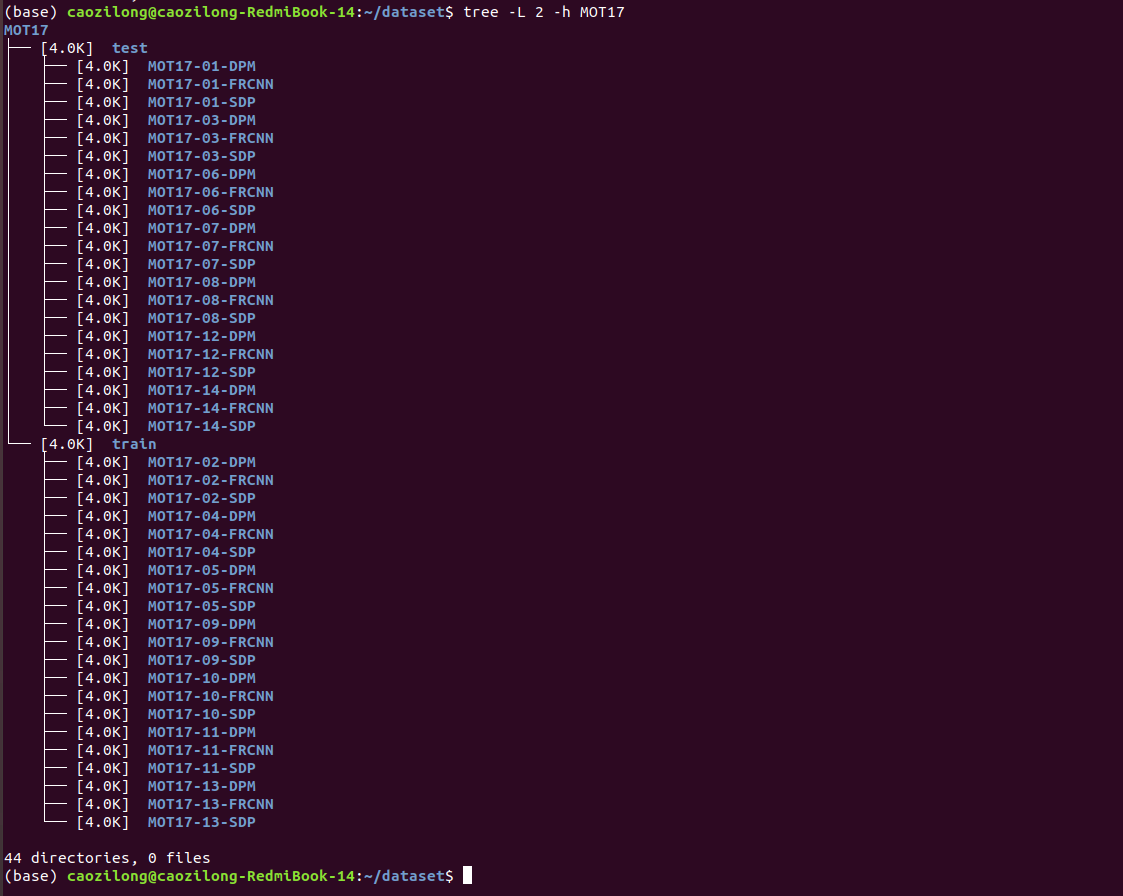Viewport: 1123px width, 896px height.
Task: Click MOT17-04-DPM folder name
Action: [x=201, y=516]
